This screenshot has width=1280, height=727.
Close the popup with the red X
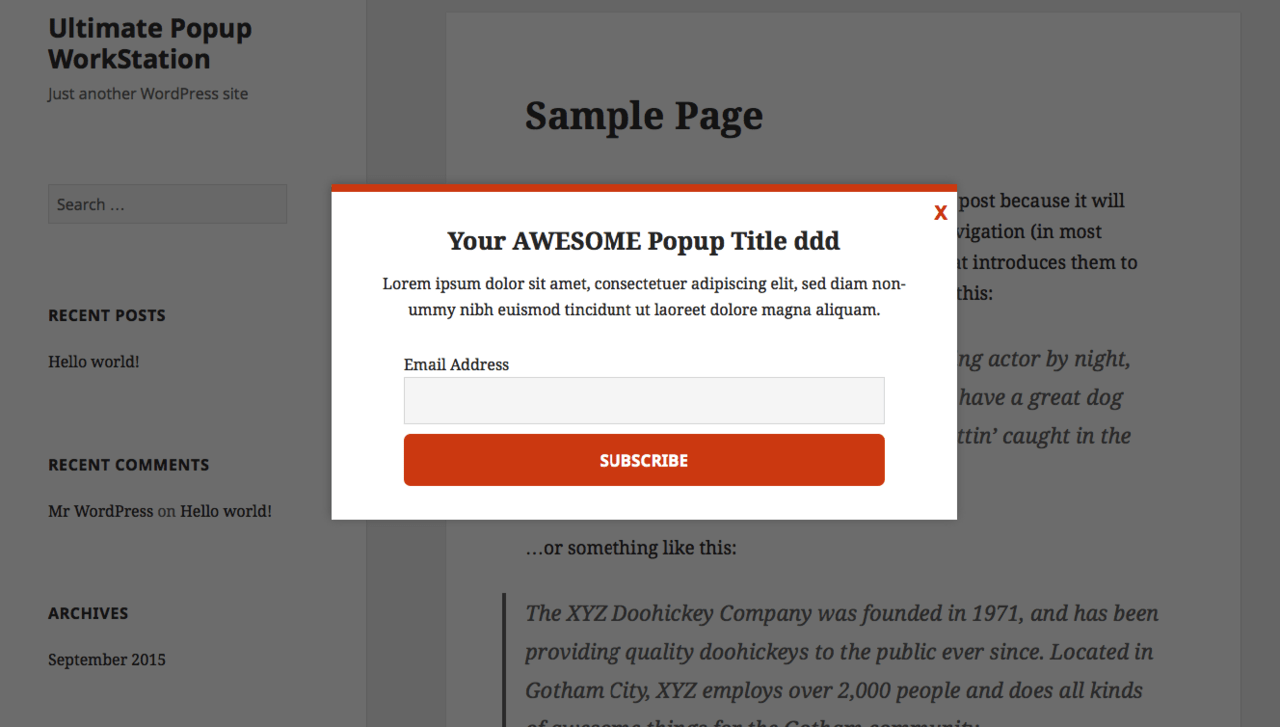[940, 213]
